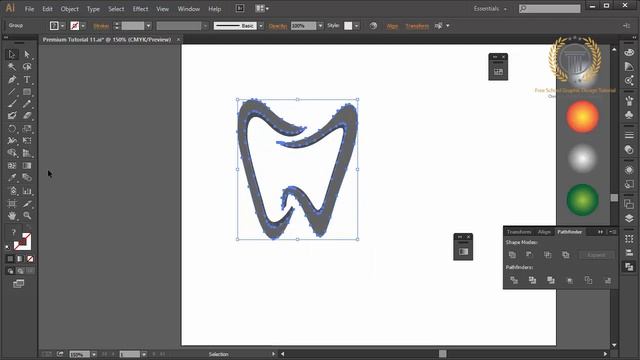640x360 pixels.
Task: Select the Pencil tool
Action: (x=27, y=104)
